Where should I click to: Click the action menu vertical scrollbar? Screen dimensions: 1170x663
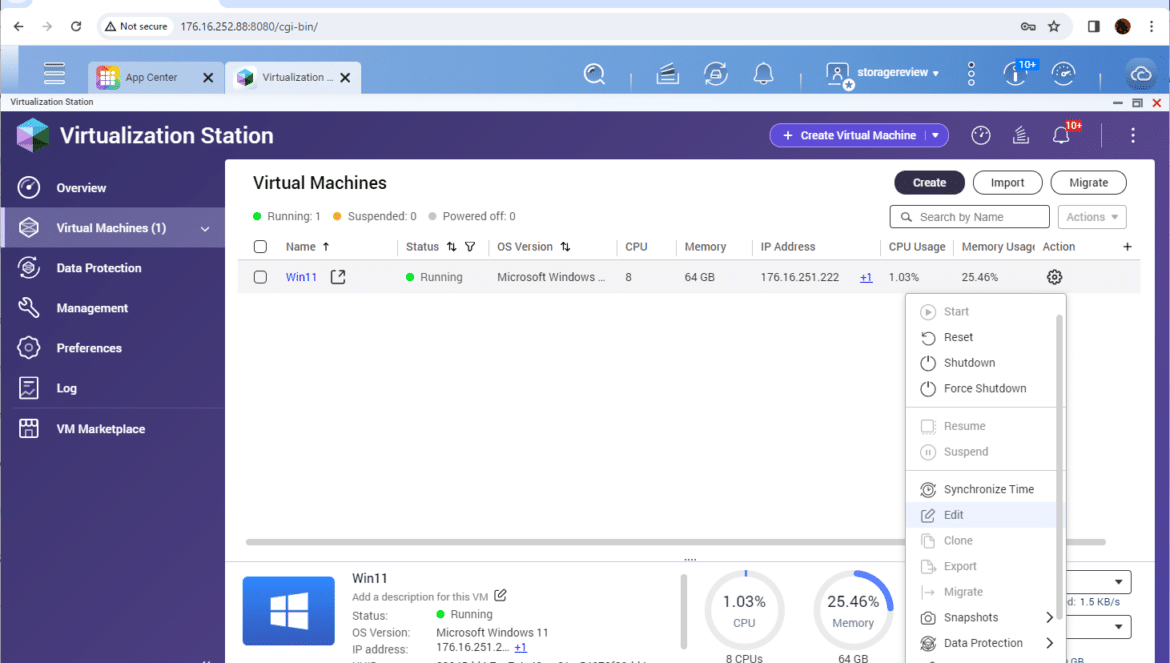click(x=1059, y=467)
